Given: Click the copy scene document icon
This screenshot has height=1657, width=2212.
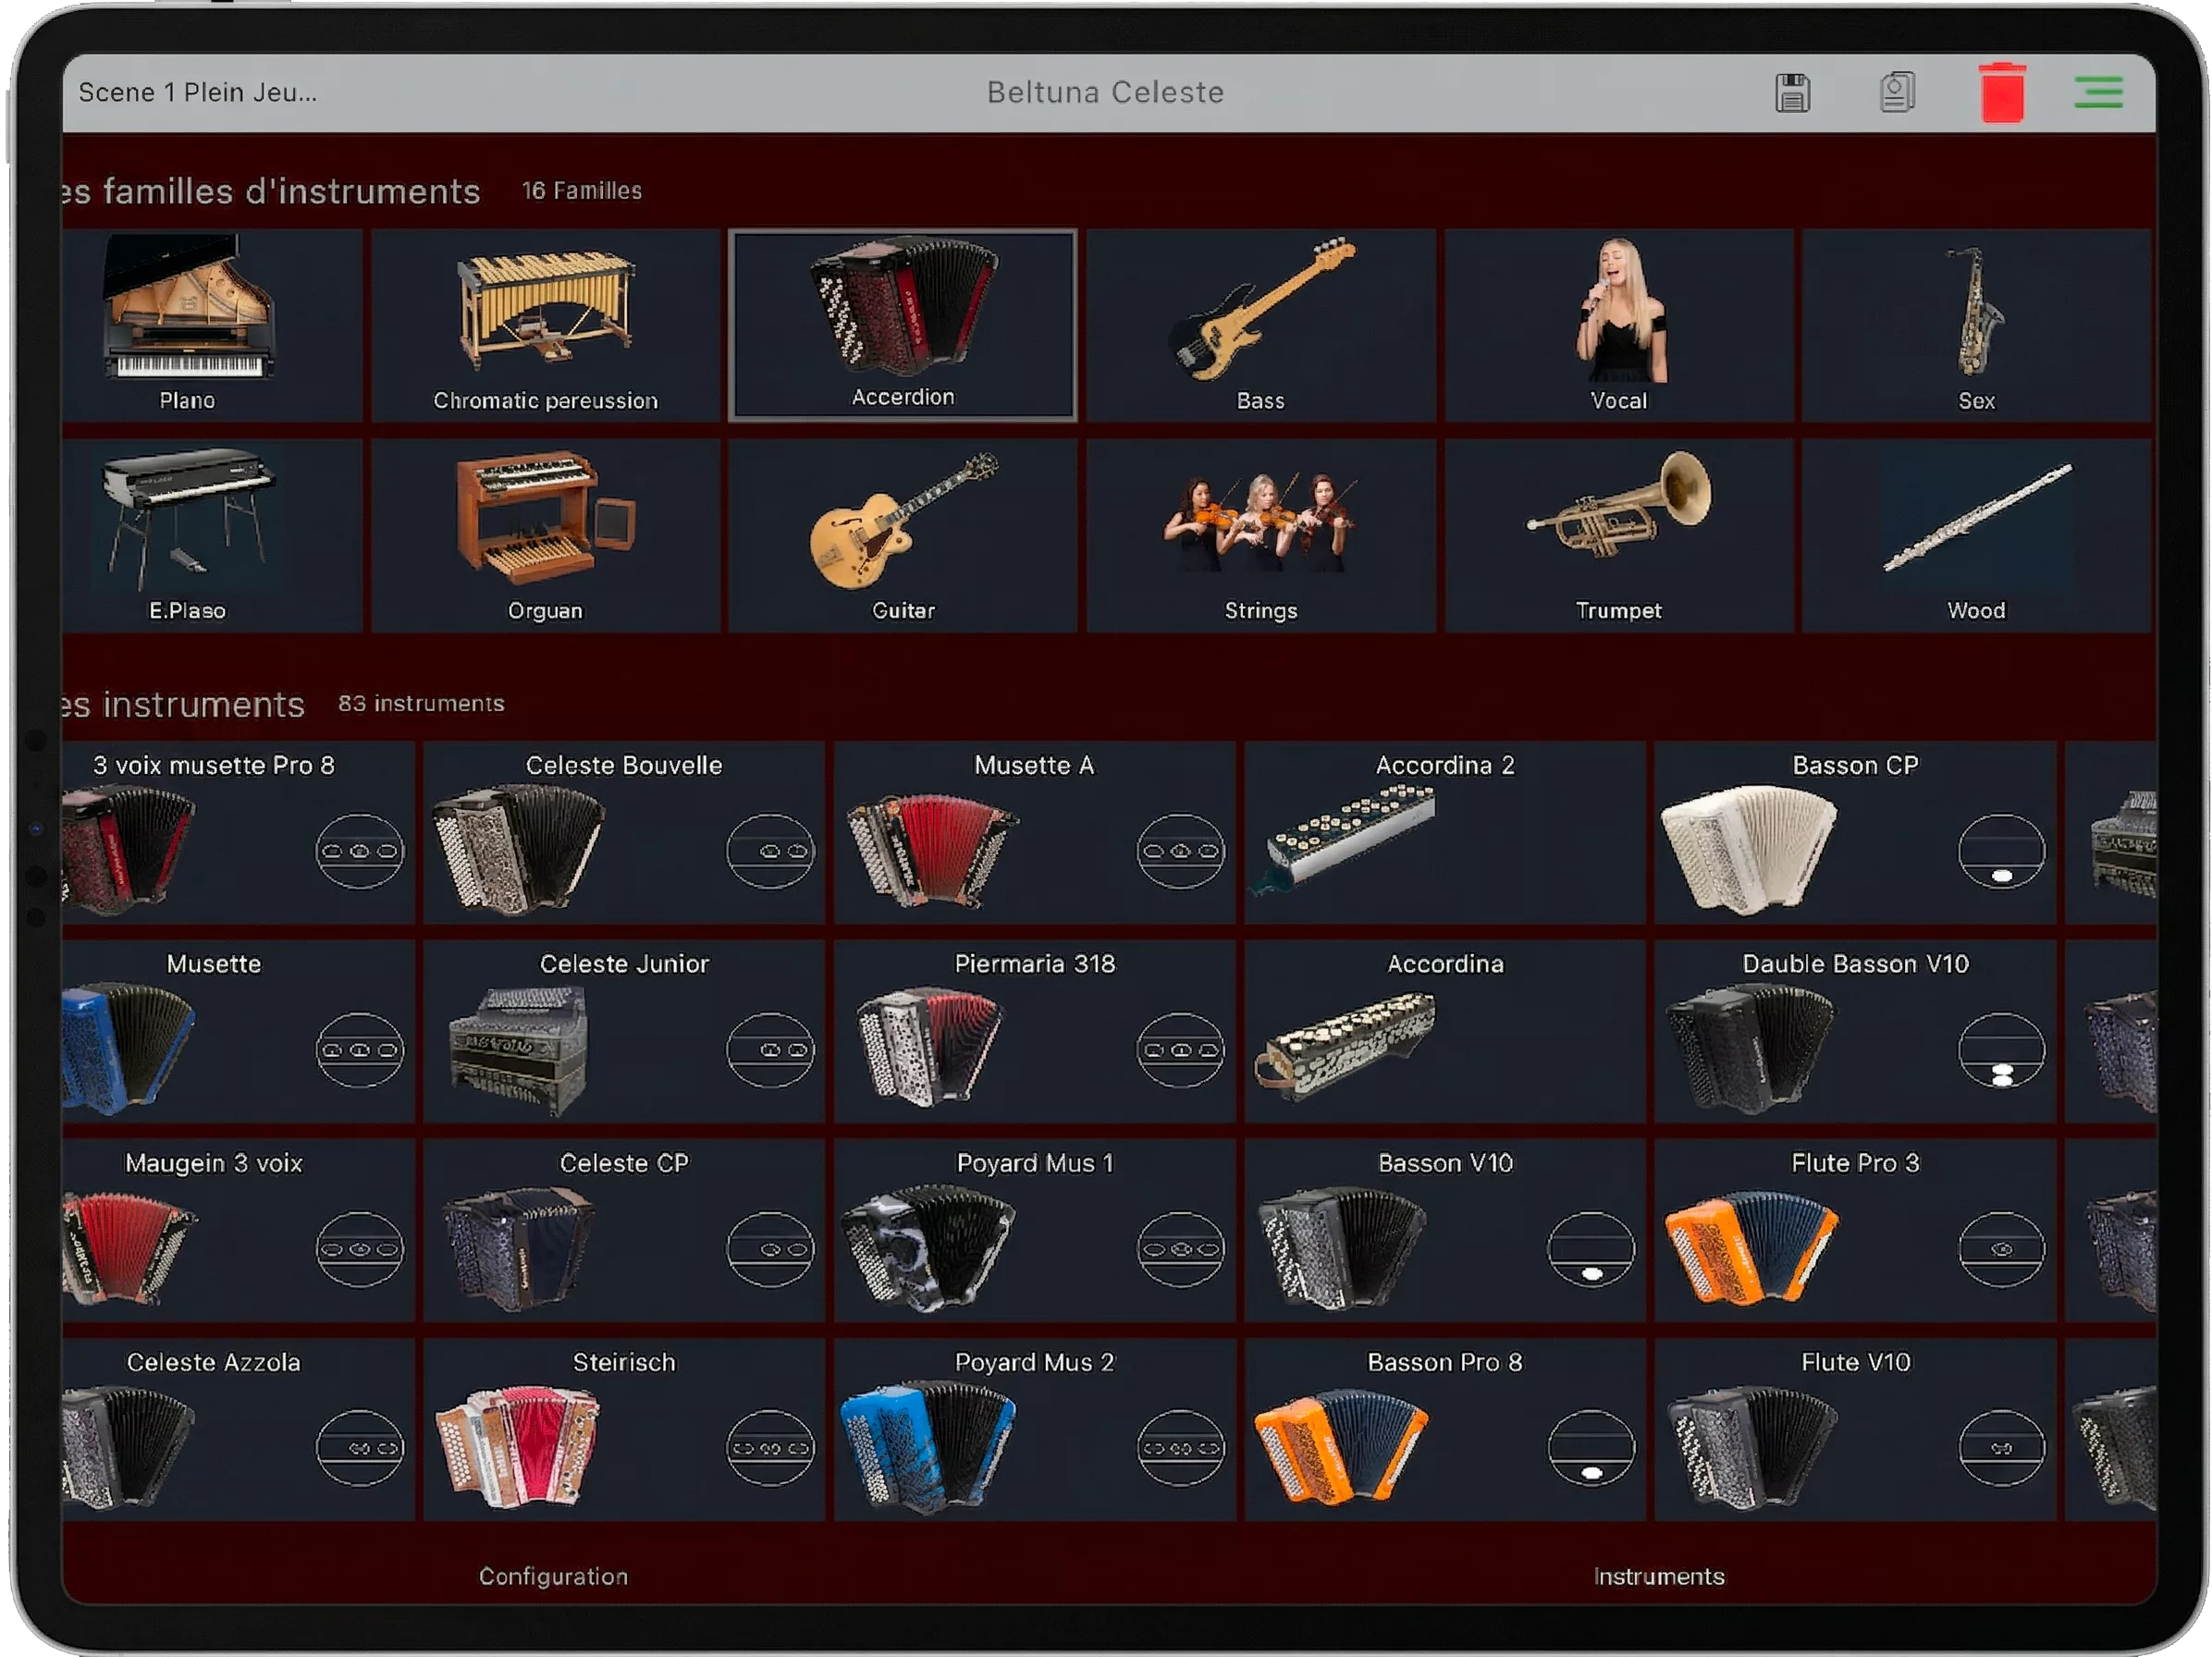Looking at the screenshot, I should [x=1896, y=92].
